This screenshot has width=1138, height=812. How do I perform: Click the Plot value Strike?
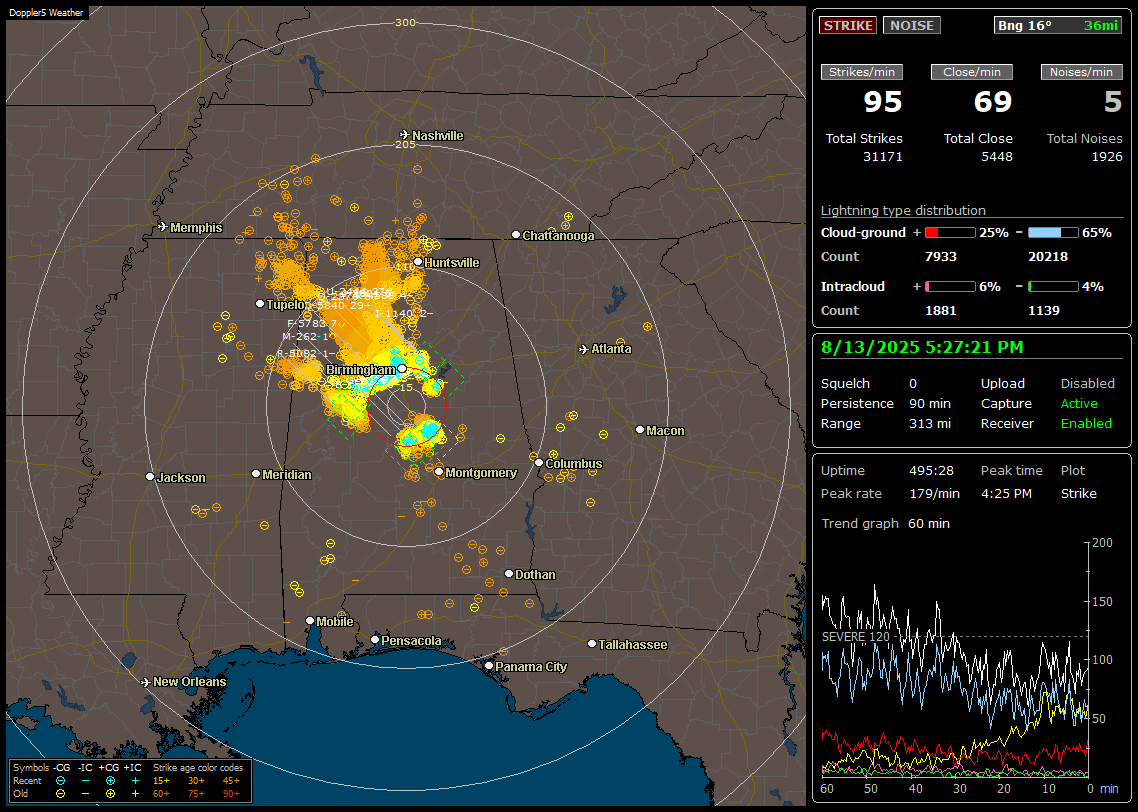tap(1078, 493)
